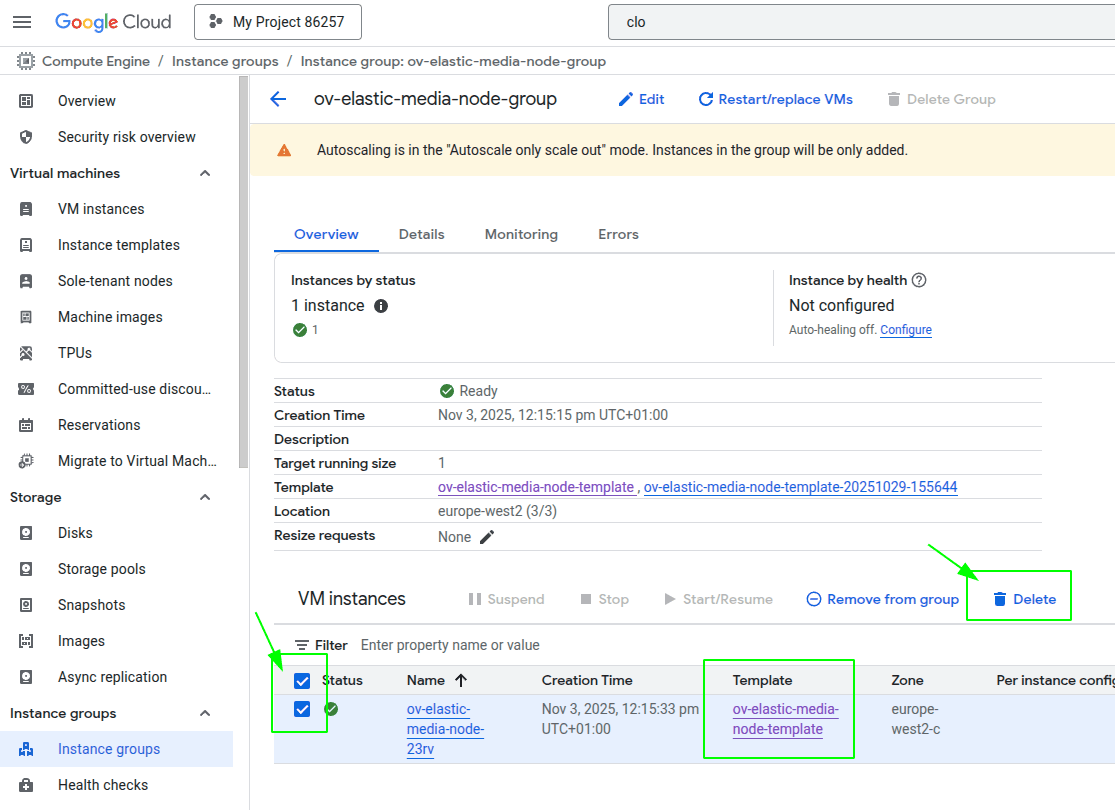Click Restart/replace VMs refresh icon
1115x810 pixels.
707,99
